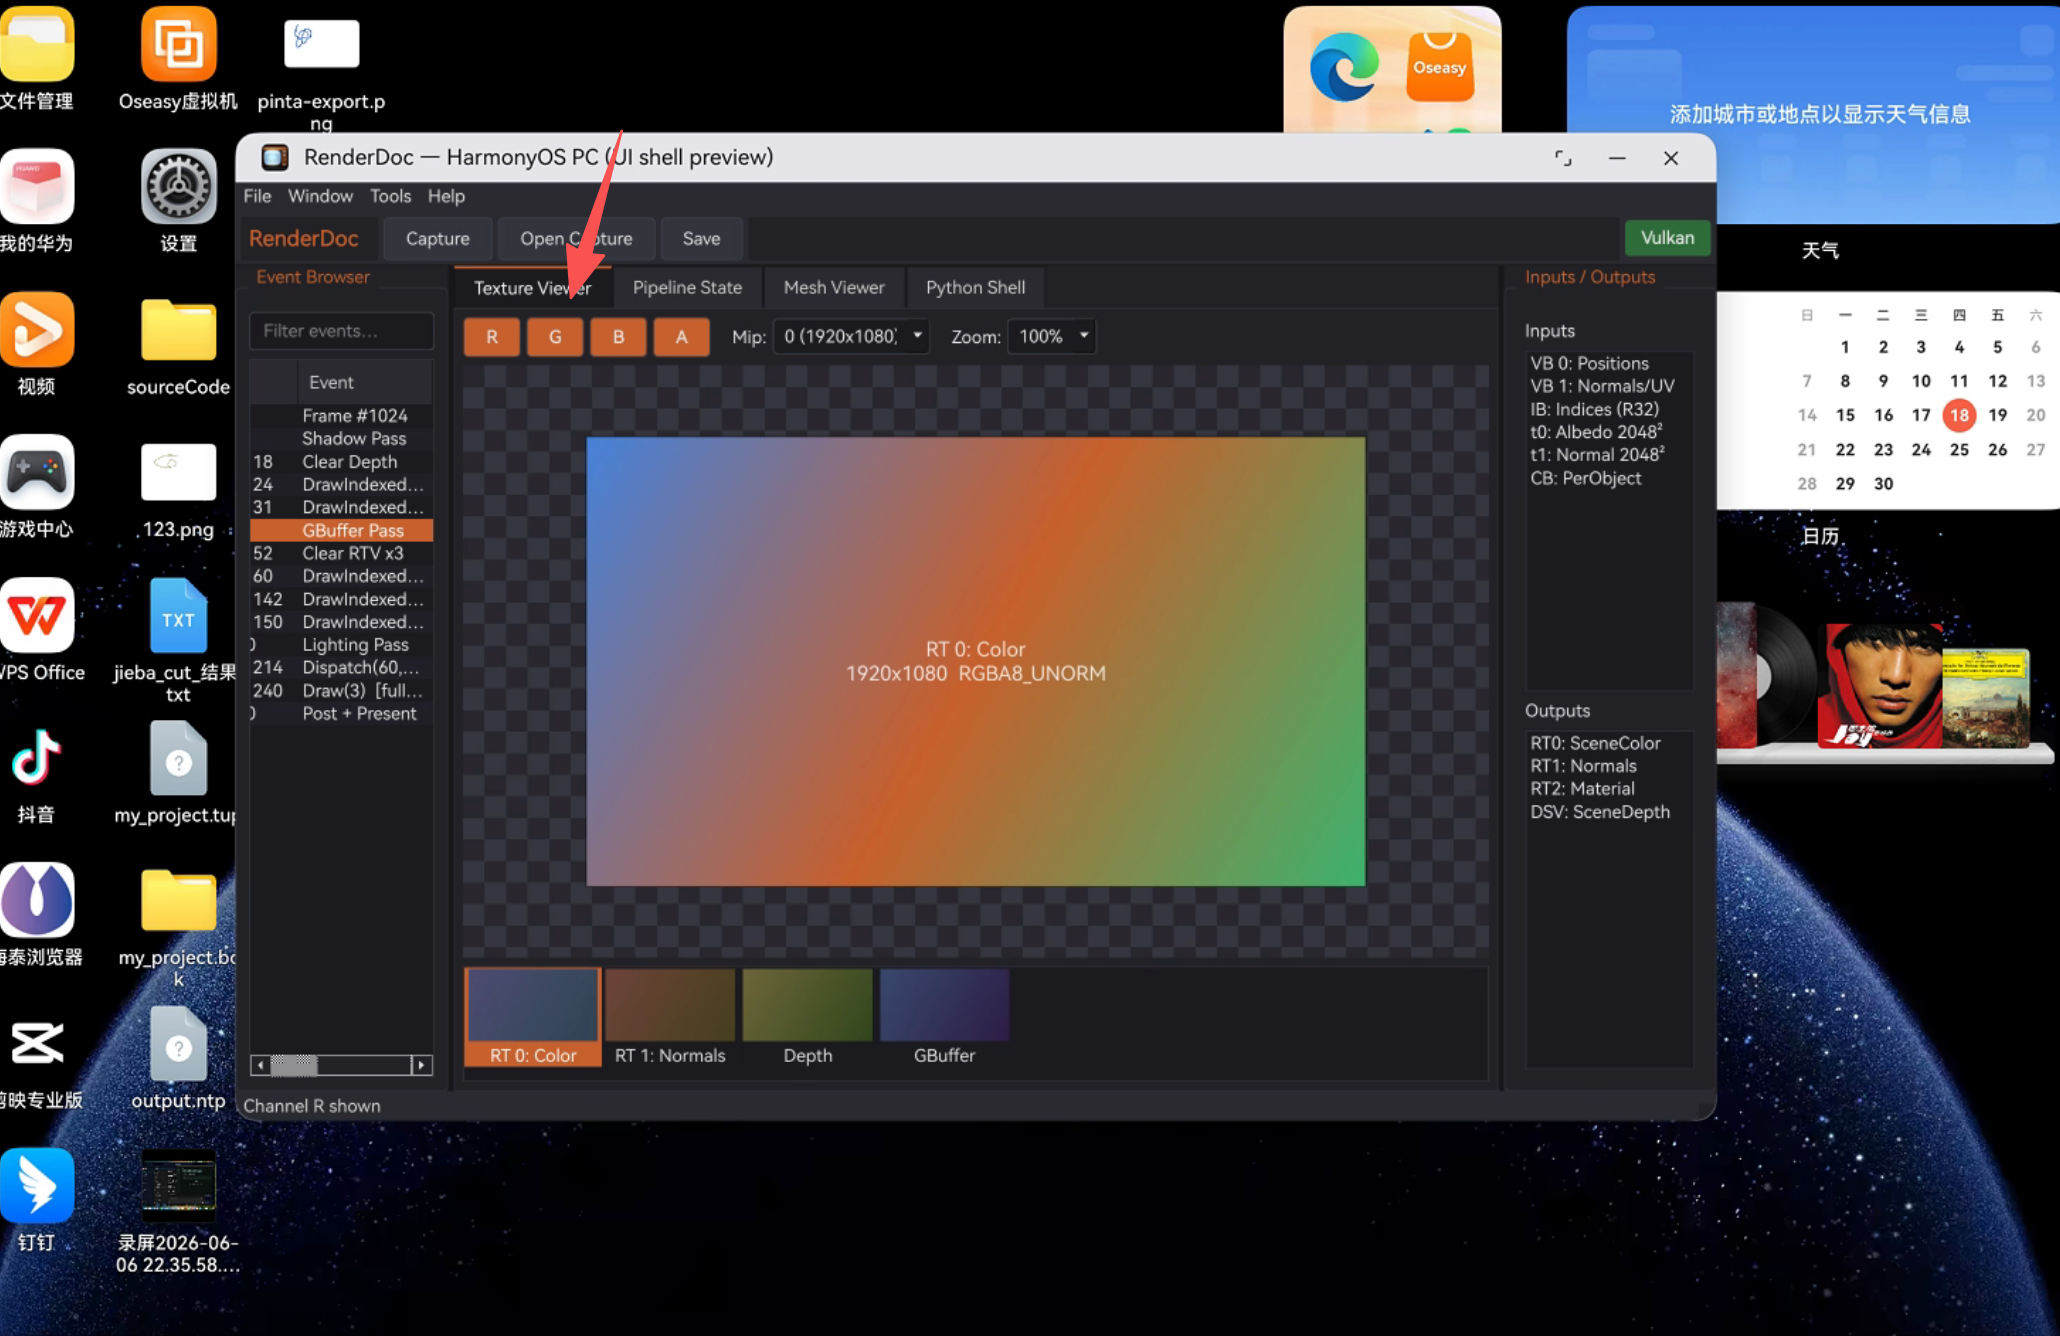Toggle the G channel button

pos(555,337)
